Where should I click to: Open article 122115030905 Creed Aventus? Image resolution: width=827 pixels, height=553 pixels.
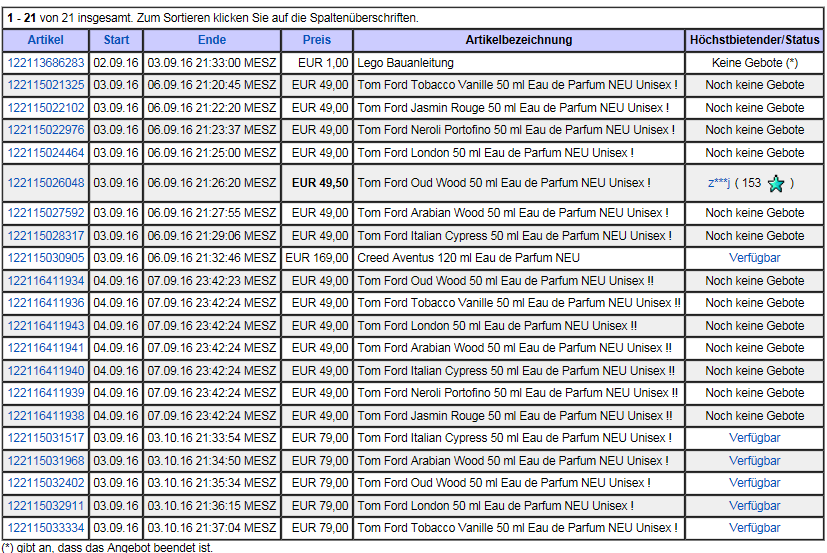[x=45, y=258]
